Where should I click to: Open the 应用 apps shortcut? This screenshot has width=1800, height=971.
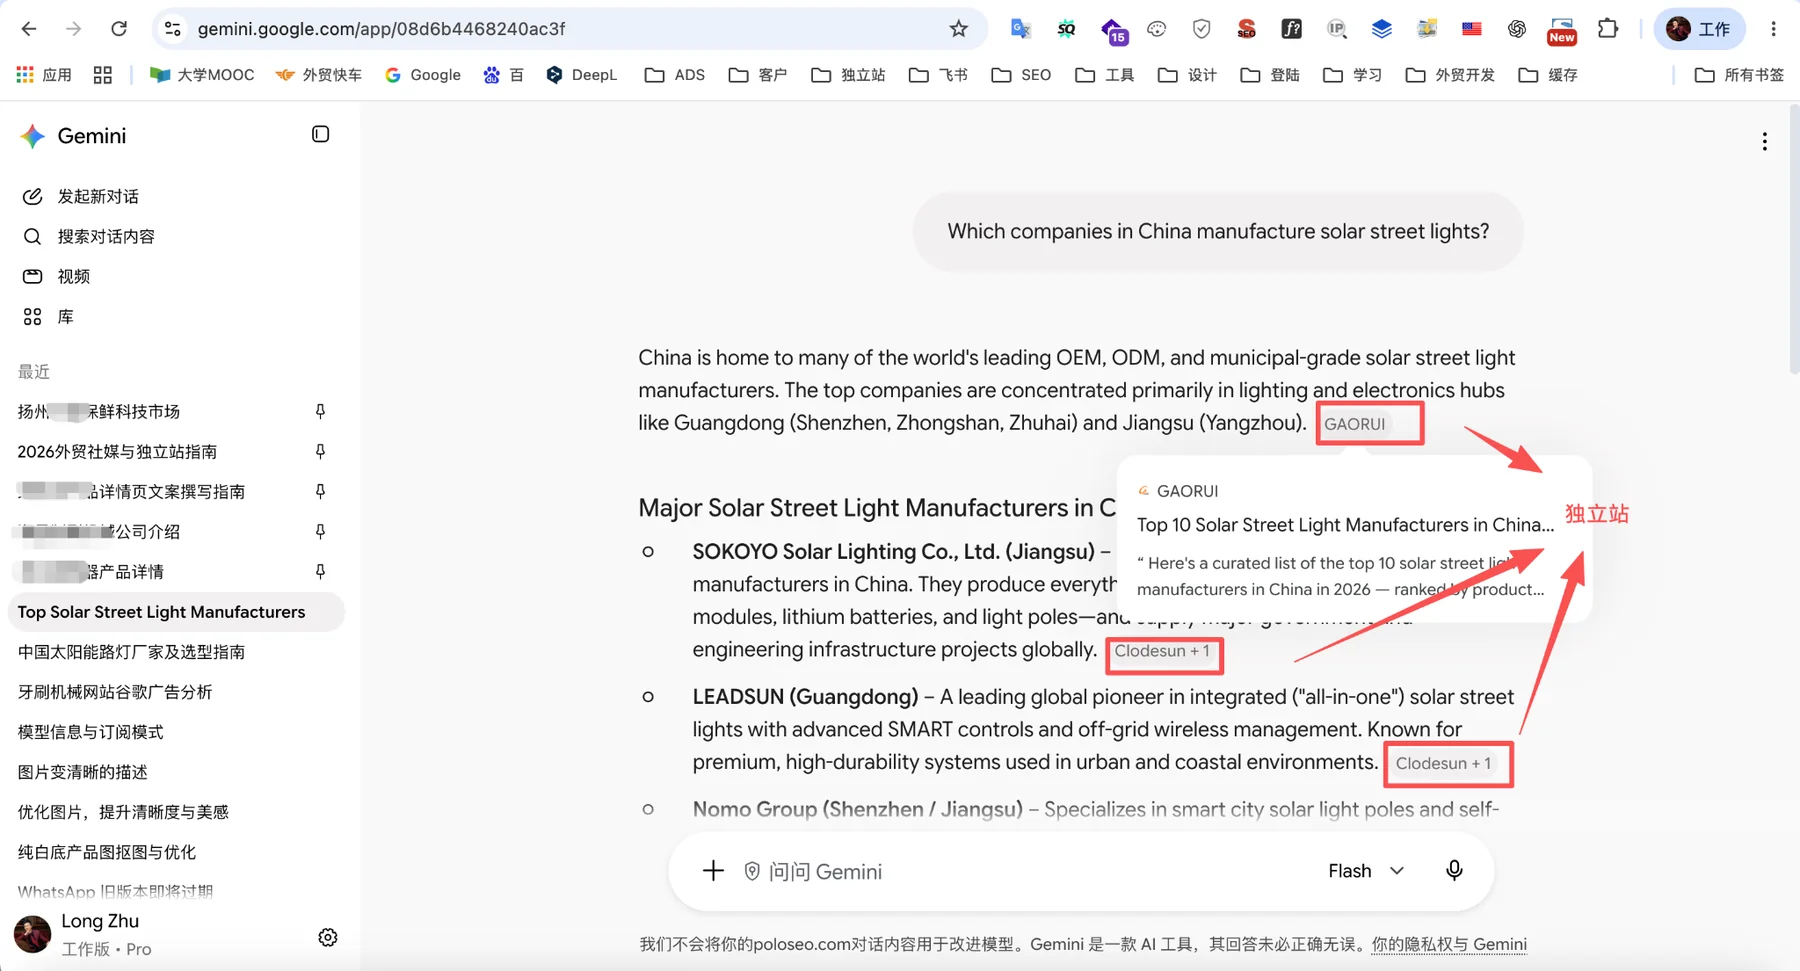(44, 75)
